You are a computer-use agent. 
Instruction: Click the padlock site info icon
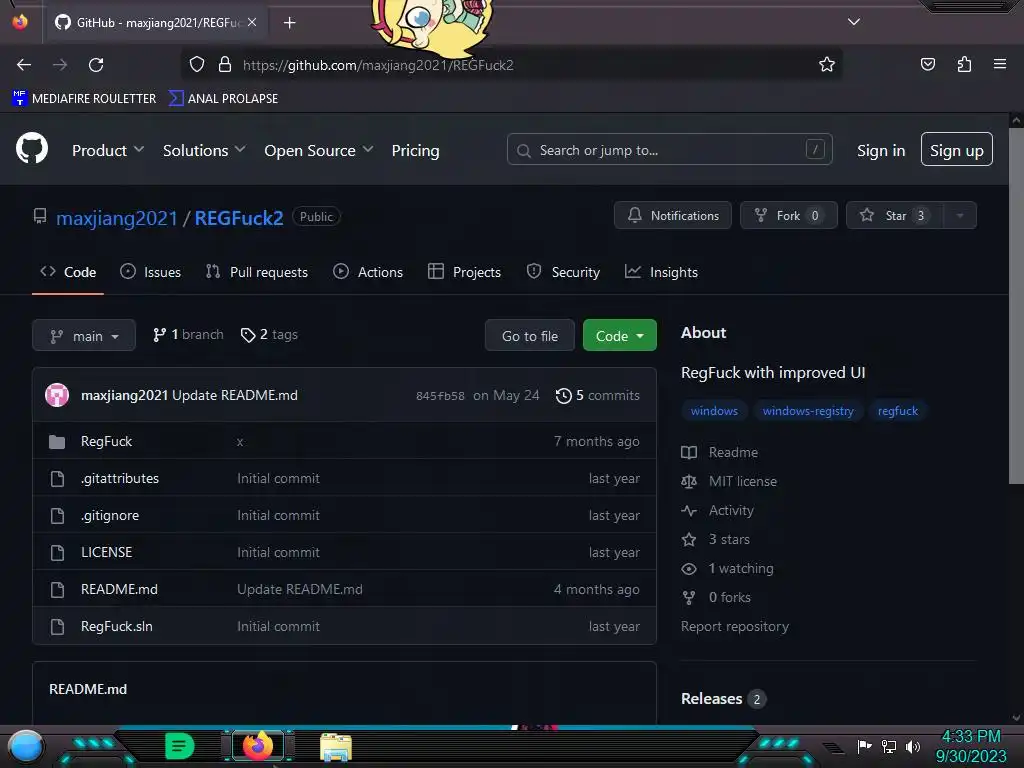(x=225, y=65)
